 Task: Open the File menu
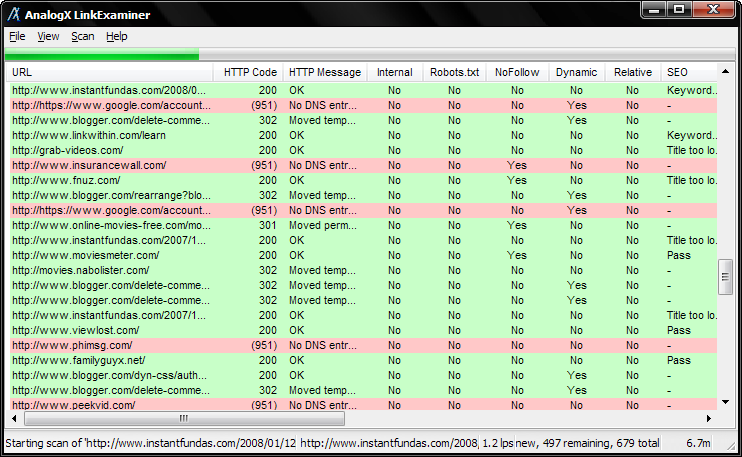point(18,36)
